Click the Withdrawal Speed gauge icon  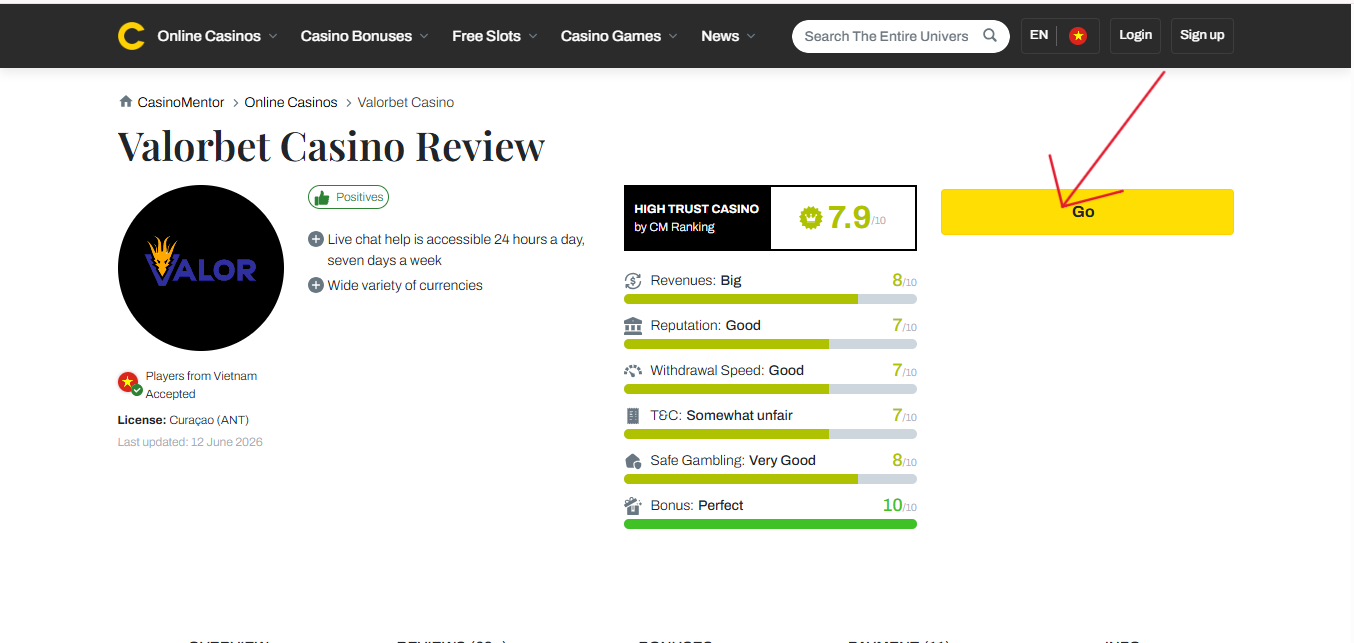[x=633, y=371]
